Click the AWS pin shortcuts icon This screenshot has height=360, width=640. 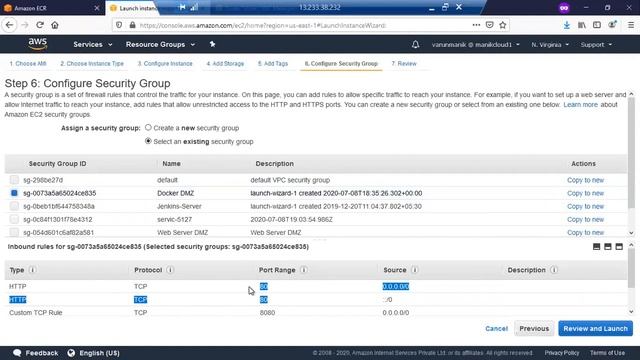pos(212,44)
